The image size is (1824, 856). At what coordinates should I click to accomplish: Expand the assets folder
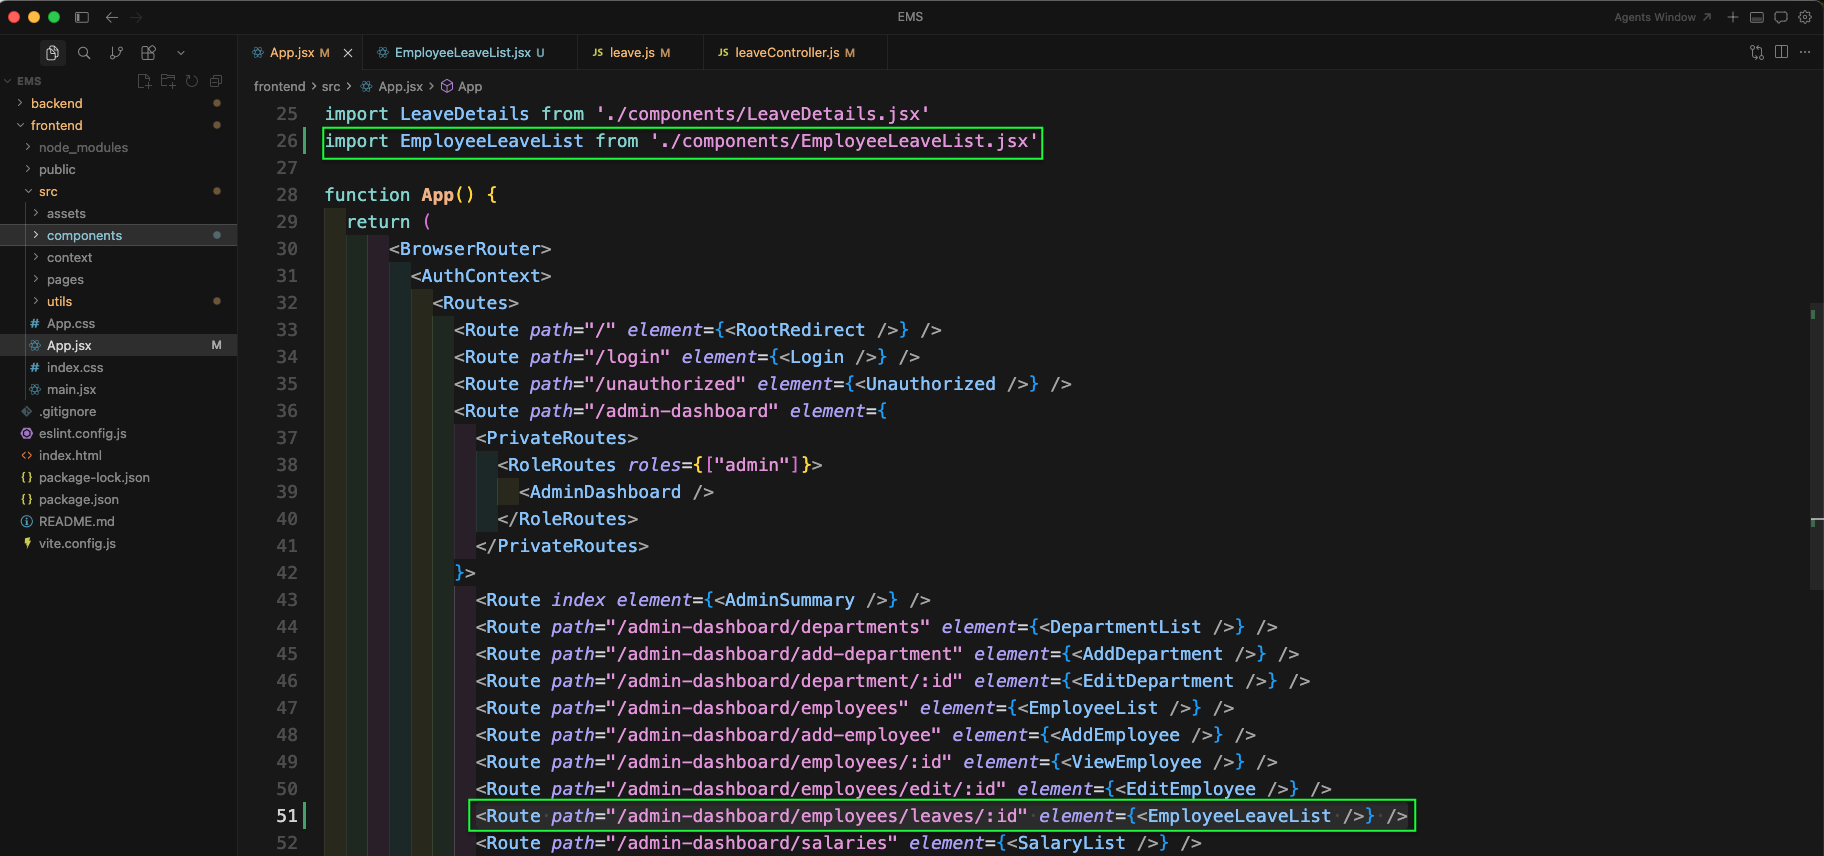(118, 213)
